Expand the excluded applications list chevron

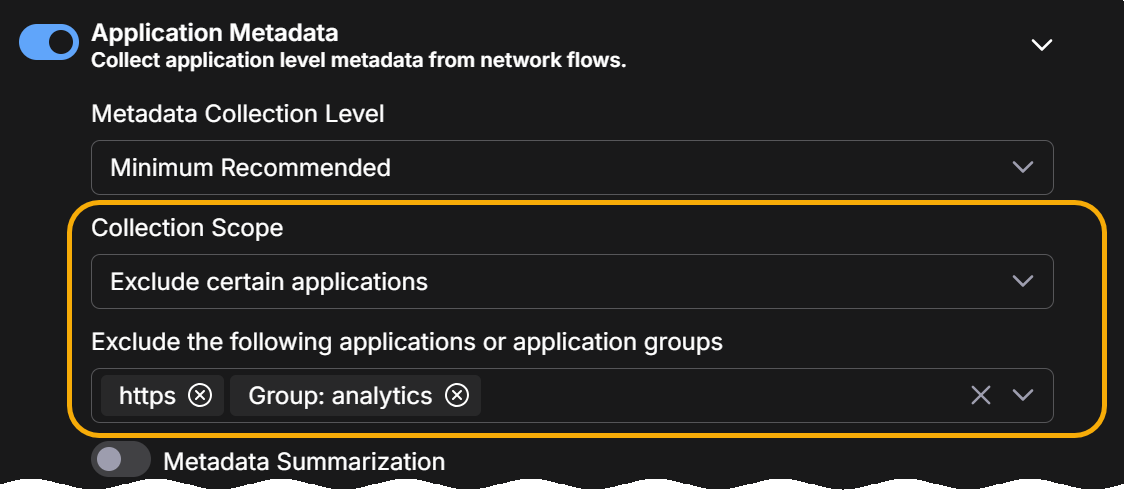coord(1022,396)
